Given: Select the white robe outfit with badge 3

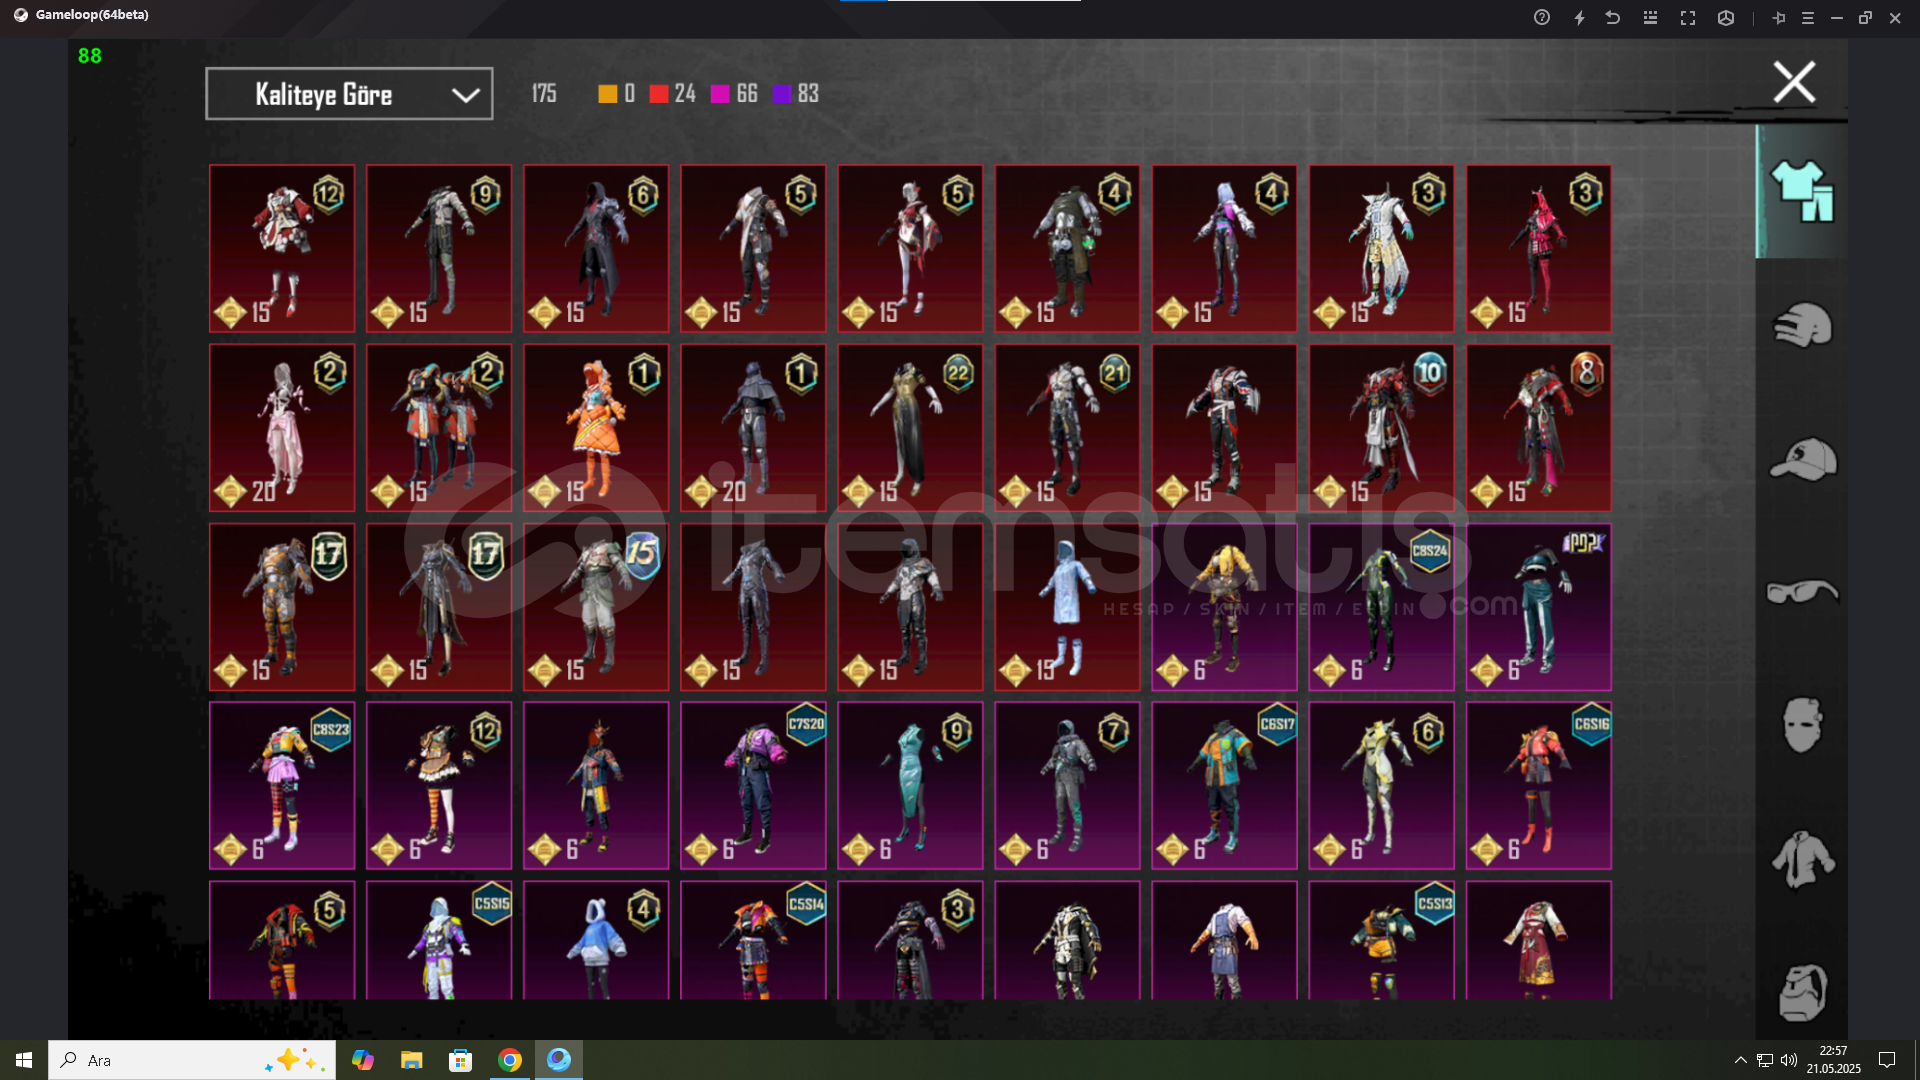Looking at the screenshot, I should tap(1381, 248).
